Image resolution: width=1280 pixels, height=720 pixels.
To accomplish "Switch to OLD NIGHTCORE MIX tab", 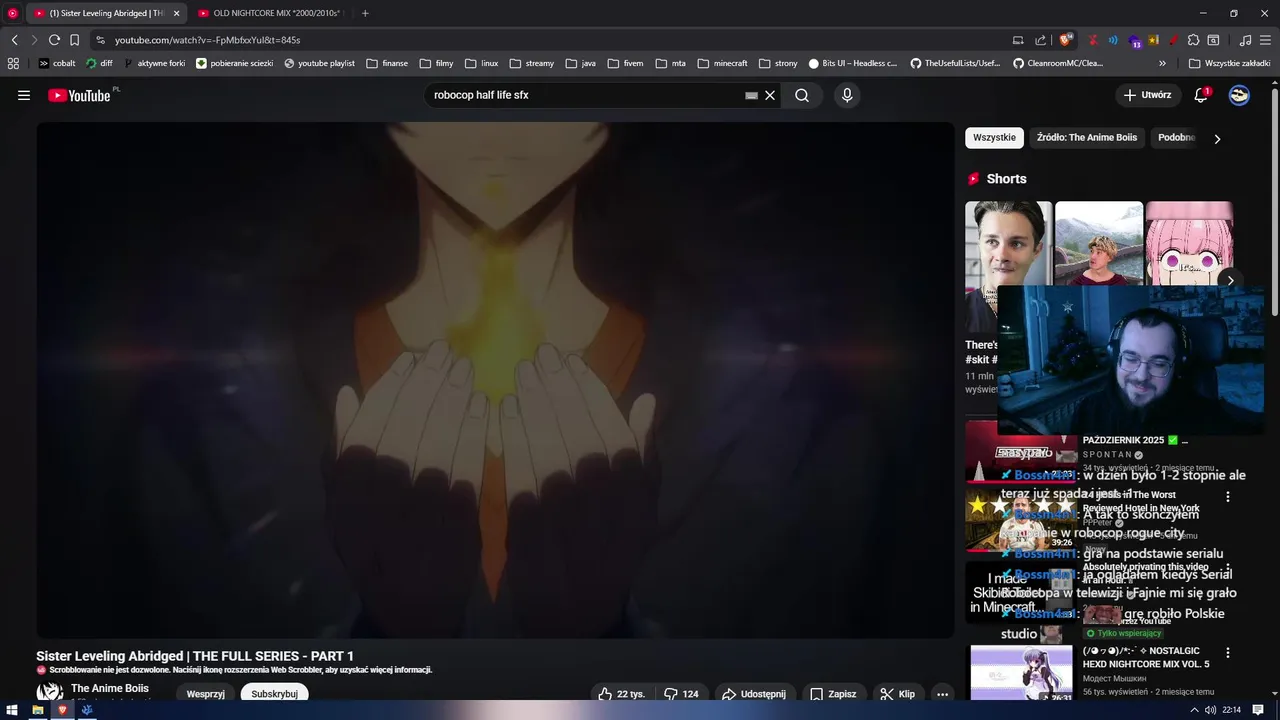I will point(270,13).
